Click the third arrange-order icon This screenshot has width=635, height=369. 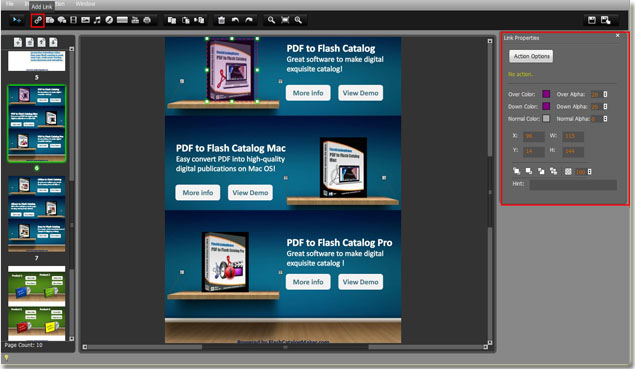541,171
